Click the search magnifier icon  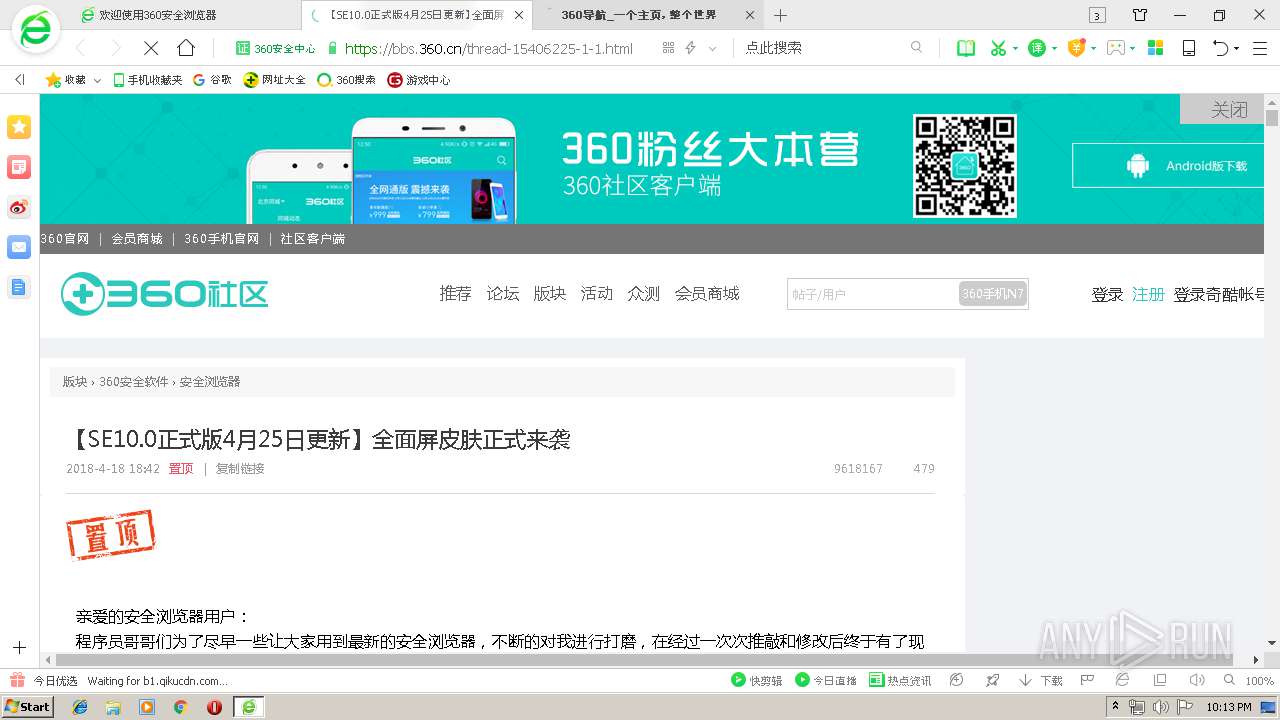coord(916,47)
